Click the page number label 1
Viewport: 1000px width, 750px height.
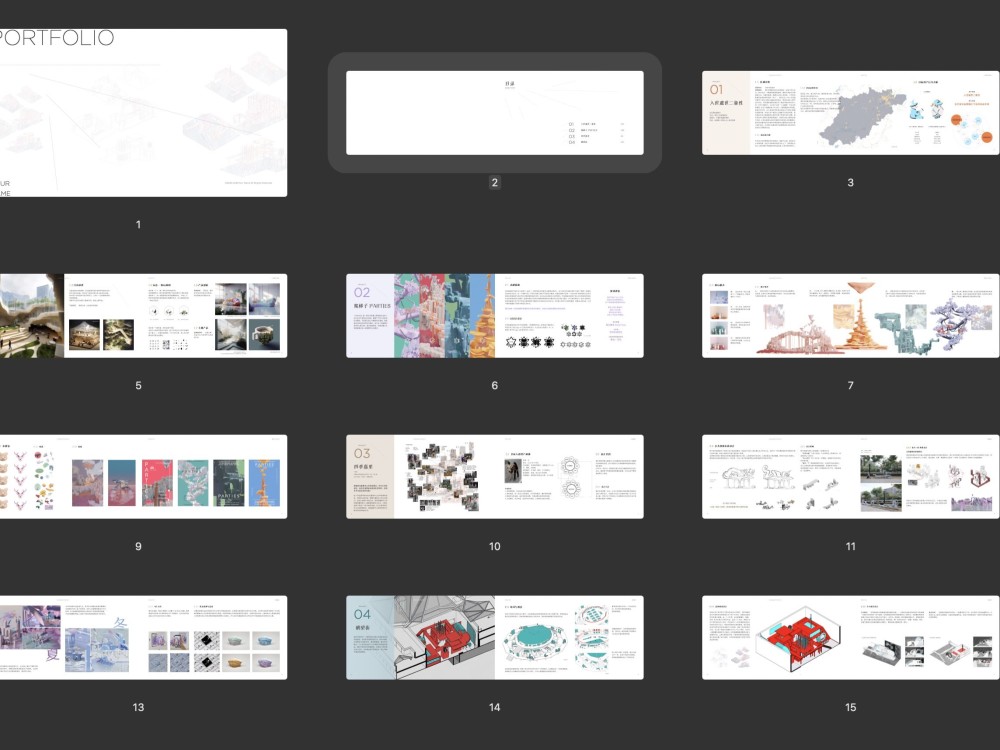click(138, 224)
